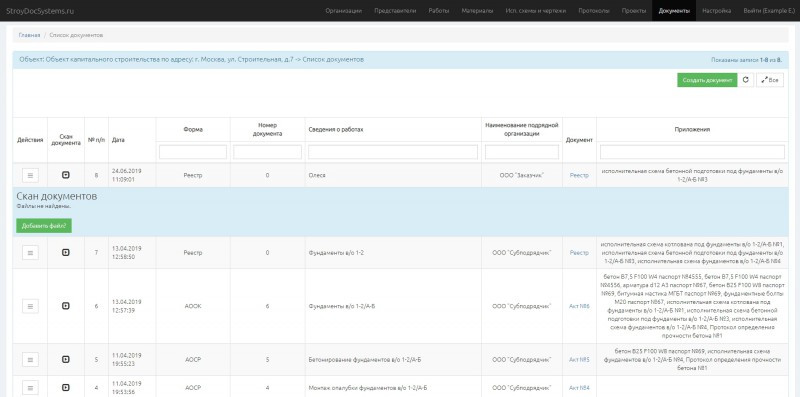Sort by Дата column header
Screen dimensions: 800x397
click(x=118, y=140)
